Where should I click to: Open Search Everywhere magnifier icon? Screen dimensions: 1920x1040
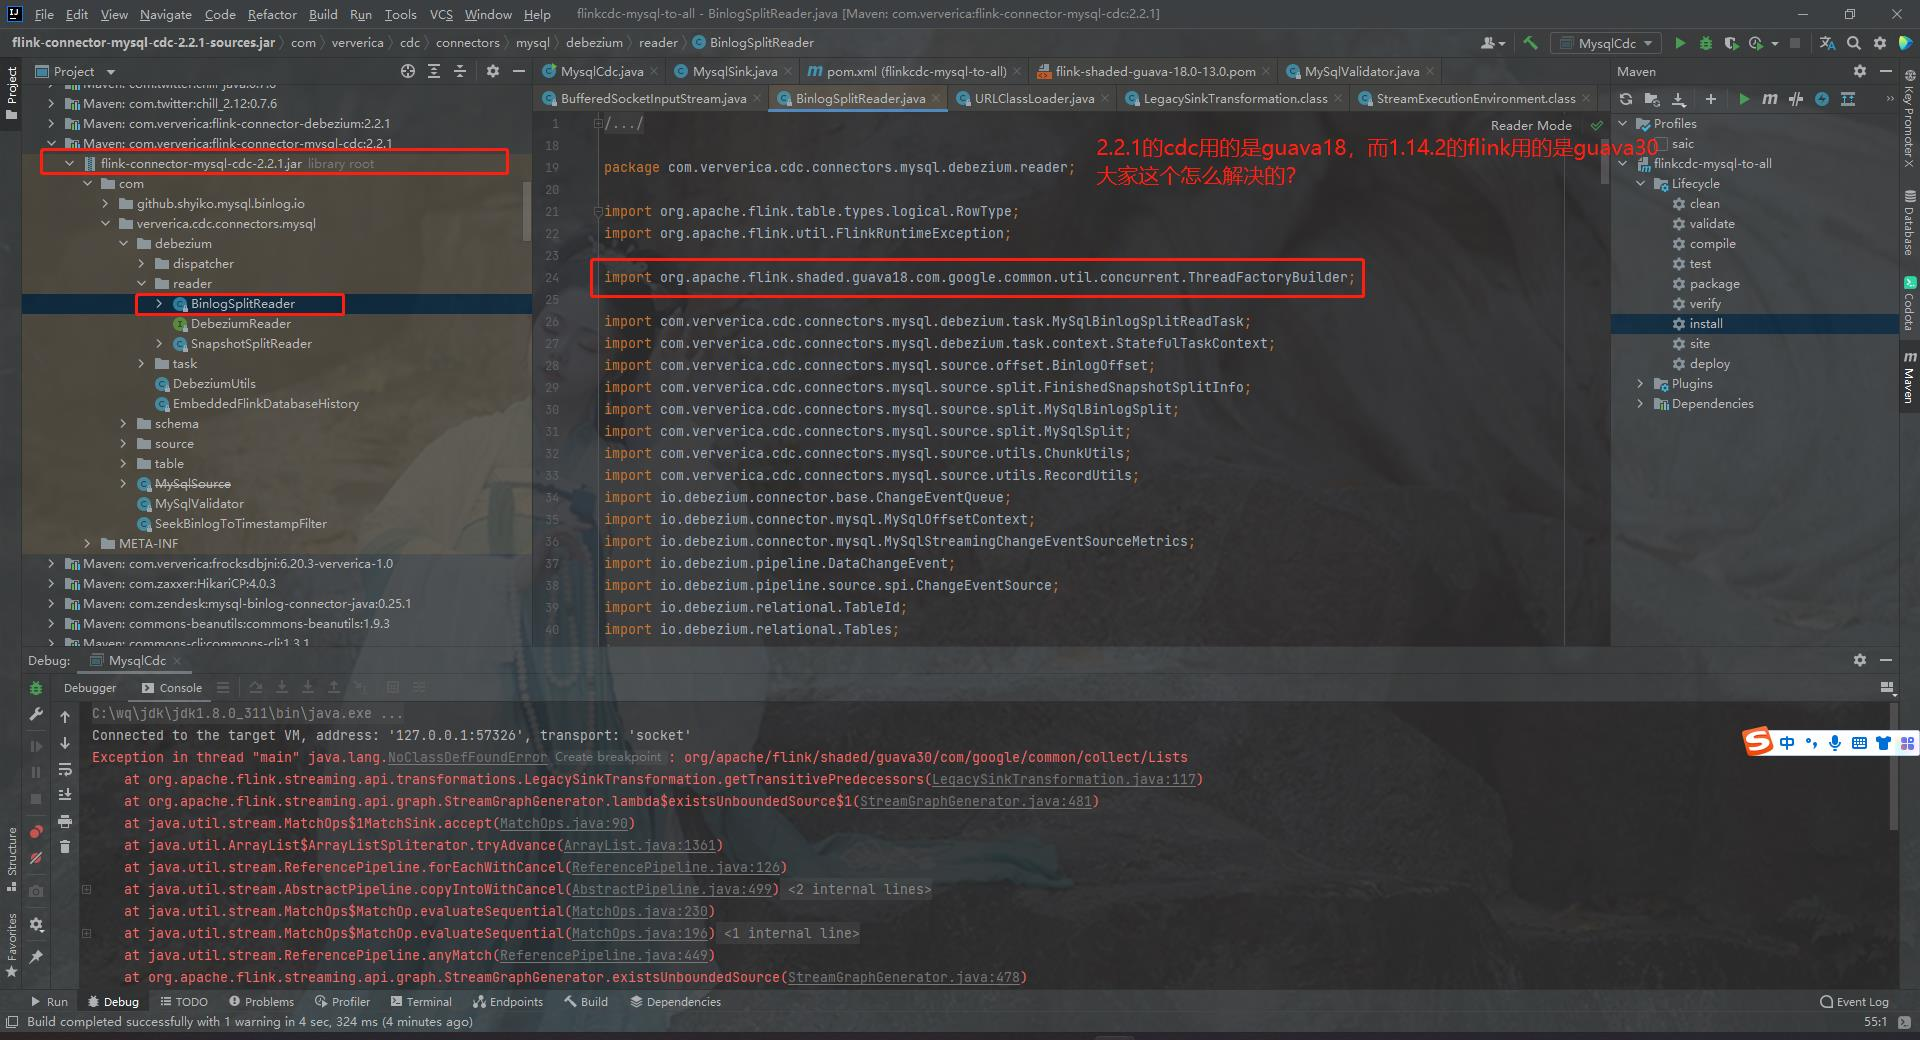tap(1854, 43)
